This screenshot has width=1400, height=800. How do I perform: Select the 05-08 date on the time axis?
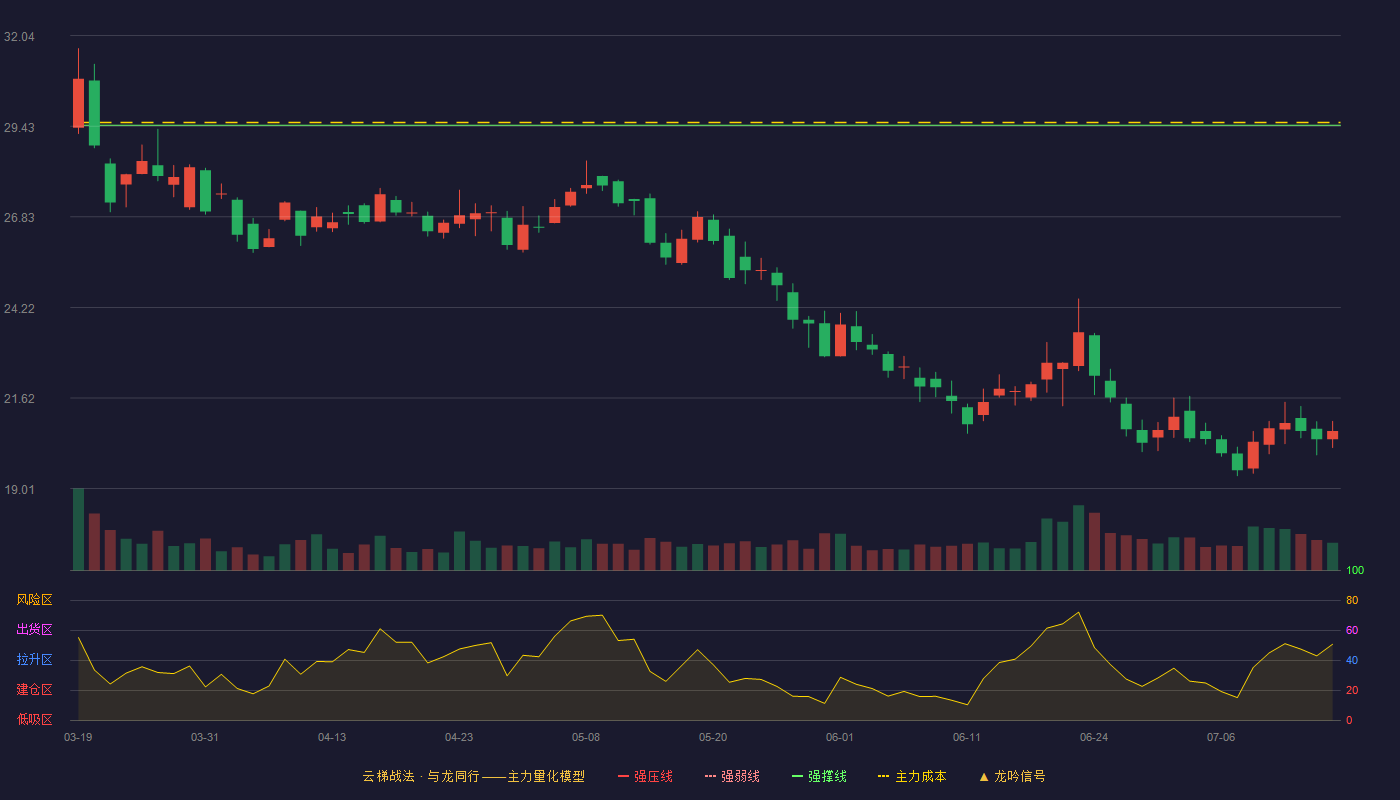pos(586,737)
